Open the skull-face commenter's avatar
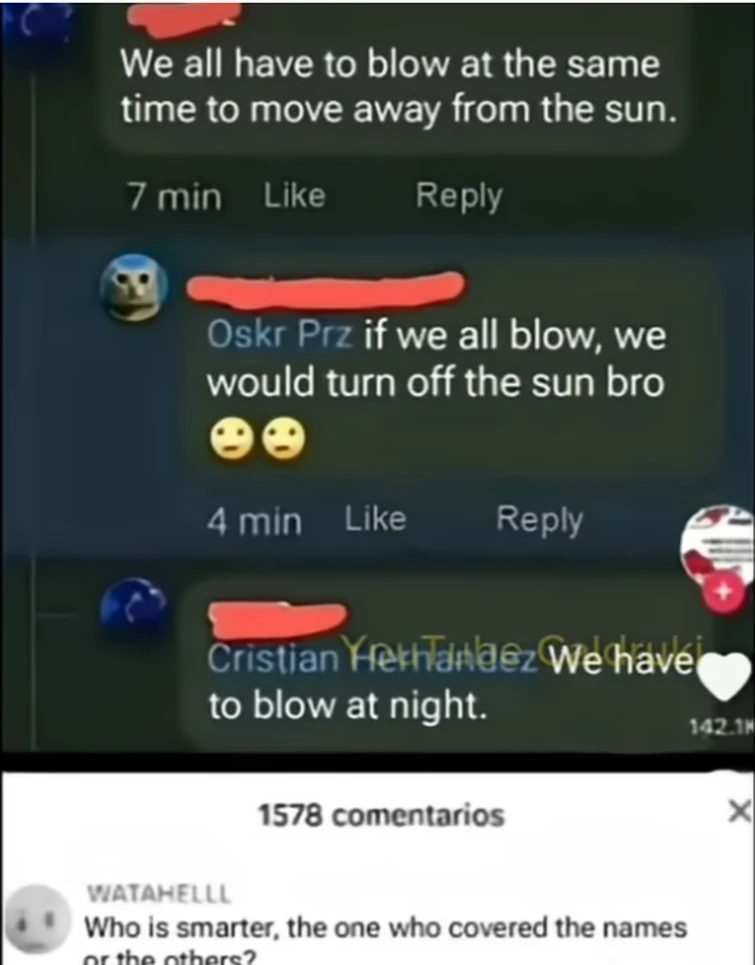 click(x=134, y=287)
